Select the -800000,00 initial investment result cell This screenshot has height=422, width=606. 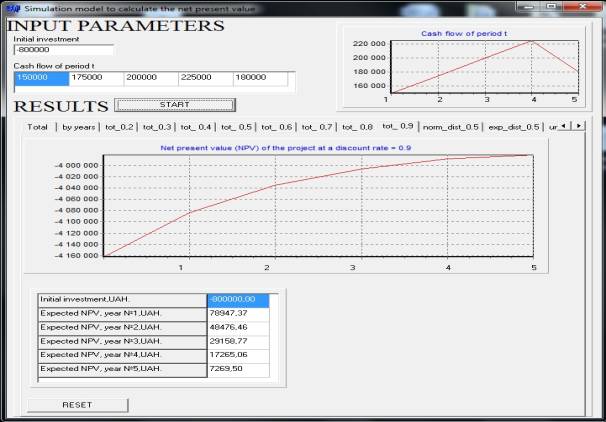238,299
